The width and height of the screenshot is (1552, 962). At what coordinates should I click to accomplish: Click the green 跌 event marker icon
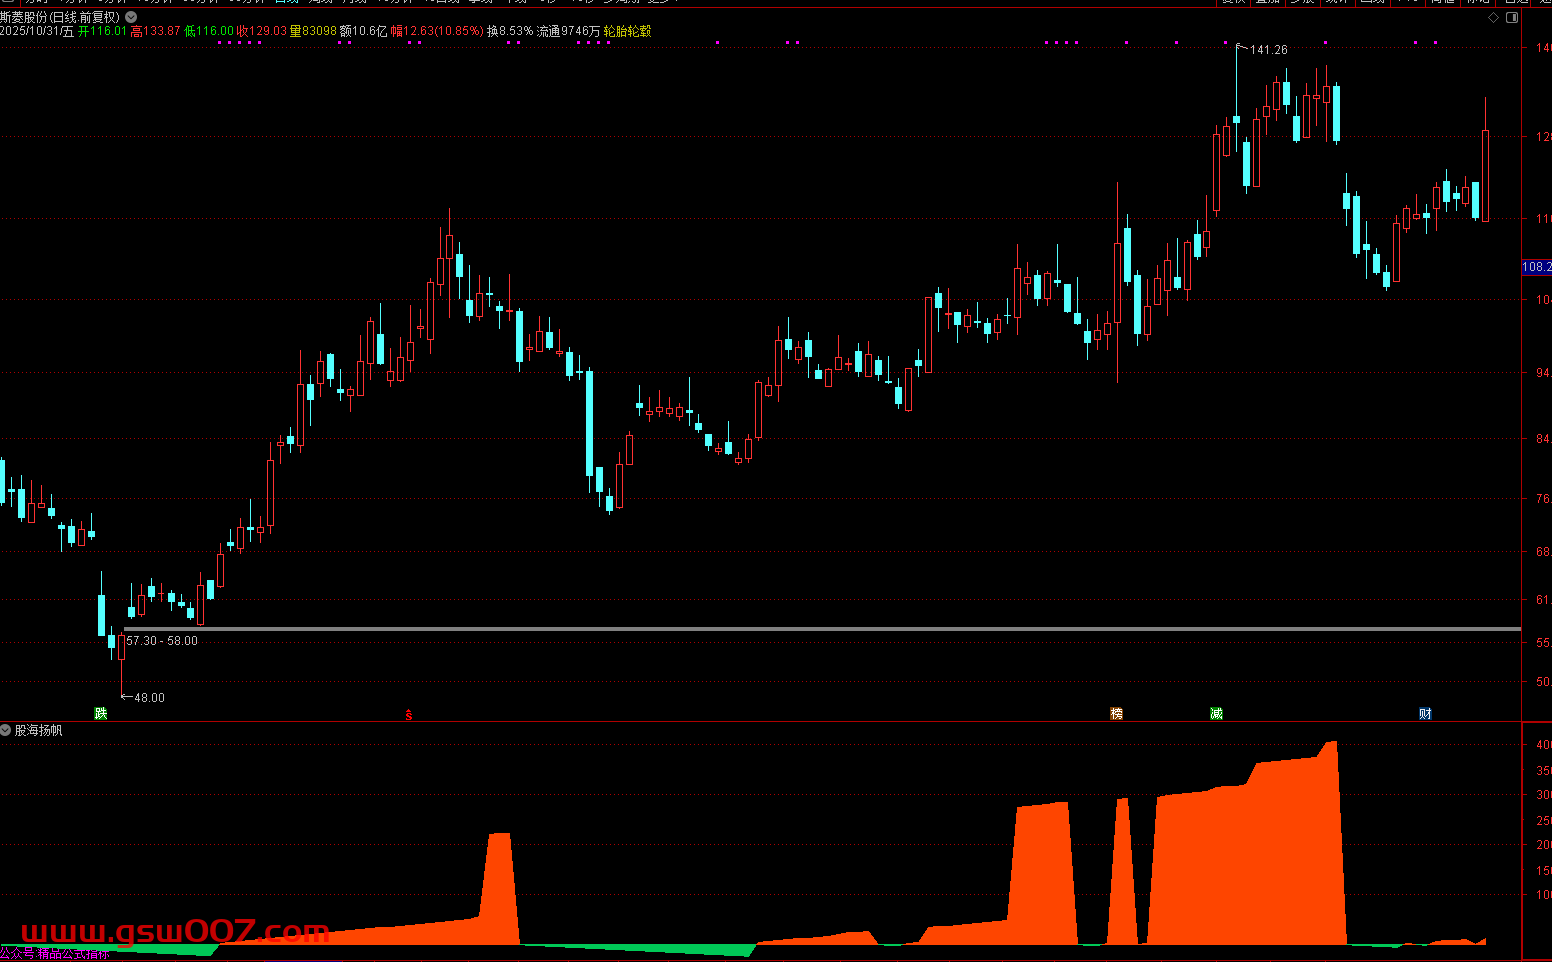[101, 713]
